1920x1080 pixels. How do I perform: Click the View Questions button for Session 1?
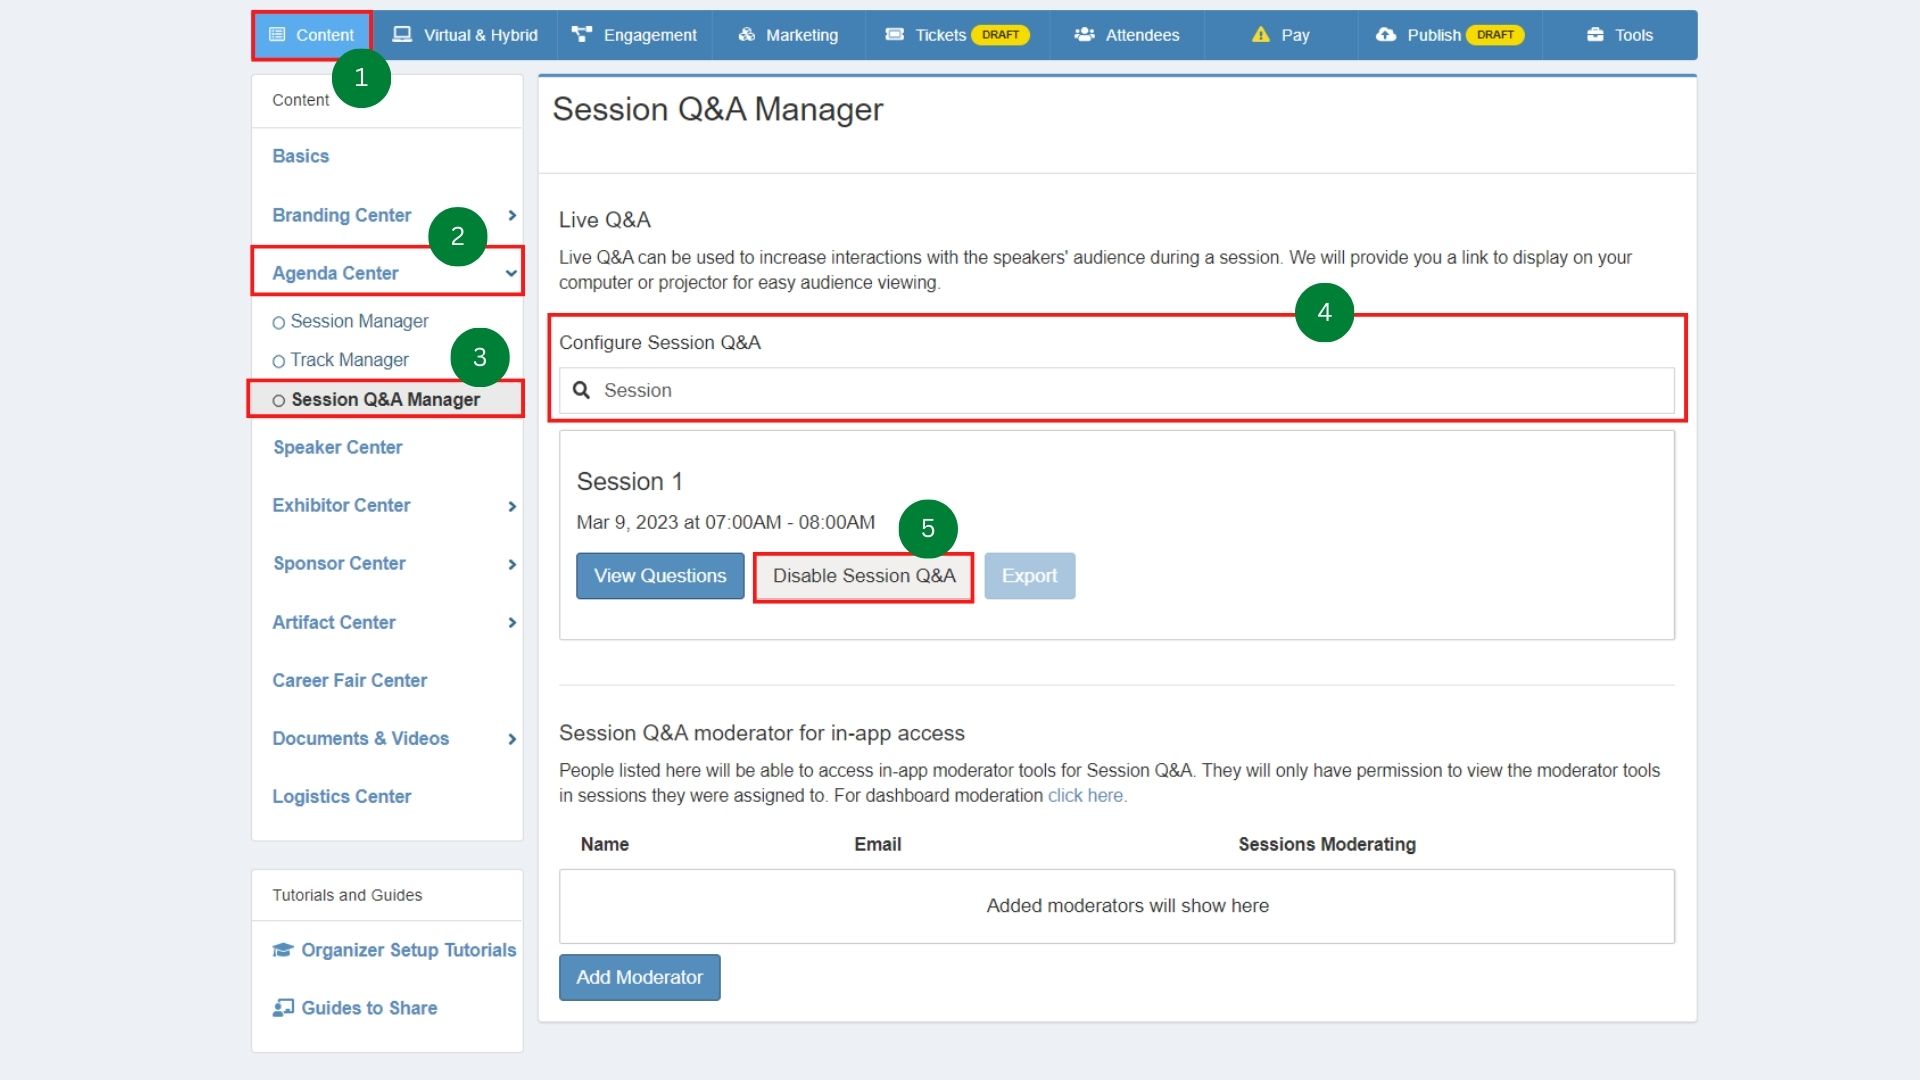tap(659, 575)
